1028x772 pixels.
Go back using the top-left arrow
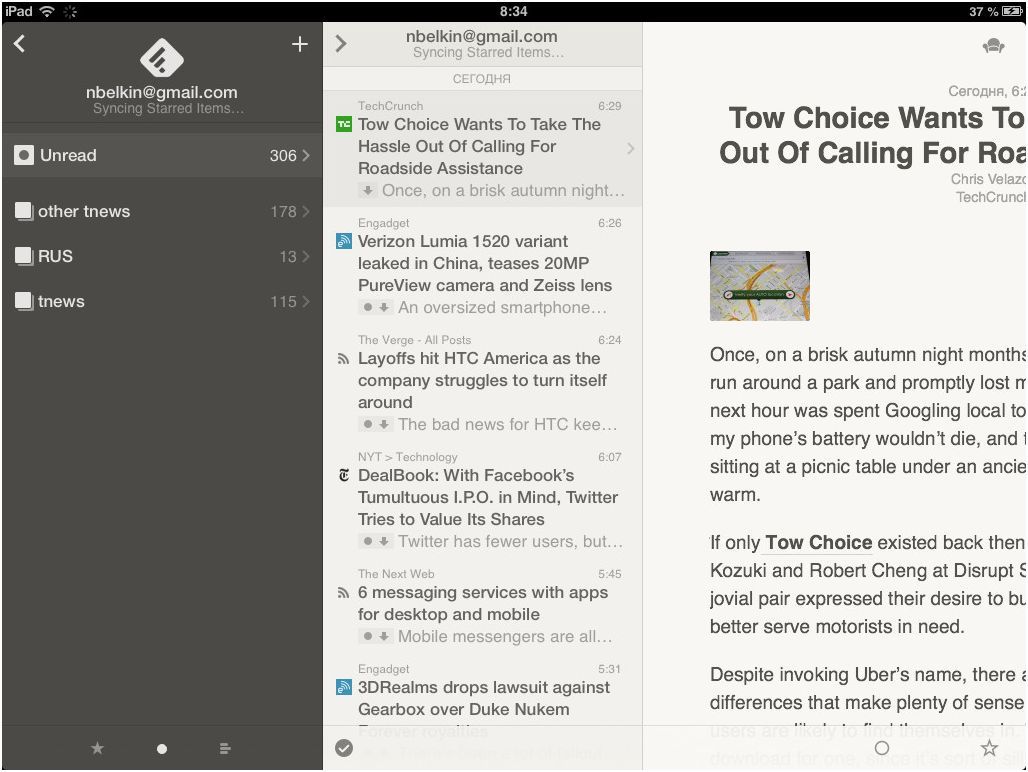click(21, 44)
